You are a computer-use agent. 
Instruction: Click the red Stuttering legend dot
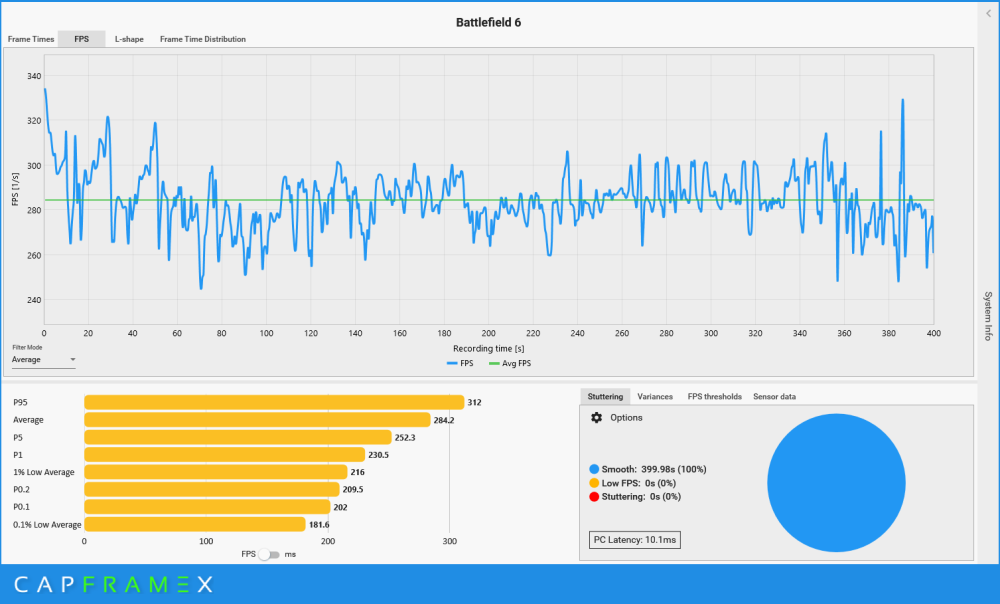tap(595, 496)
